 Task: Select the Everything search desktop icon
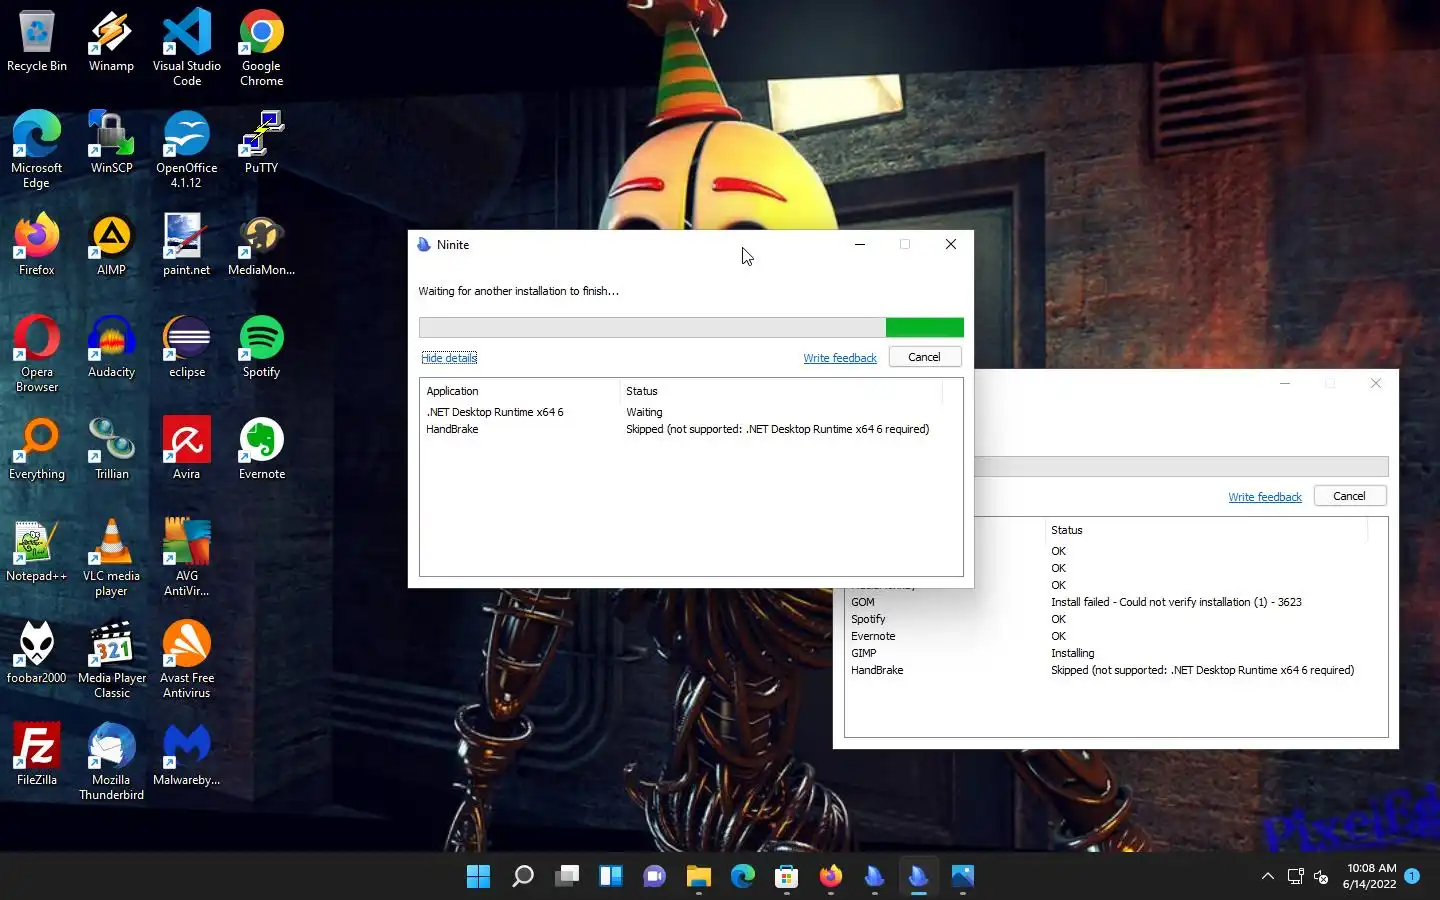tap(37, 448)
